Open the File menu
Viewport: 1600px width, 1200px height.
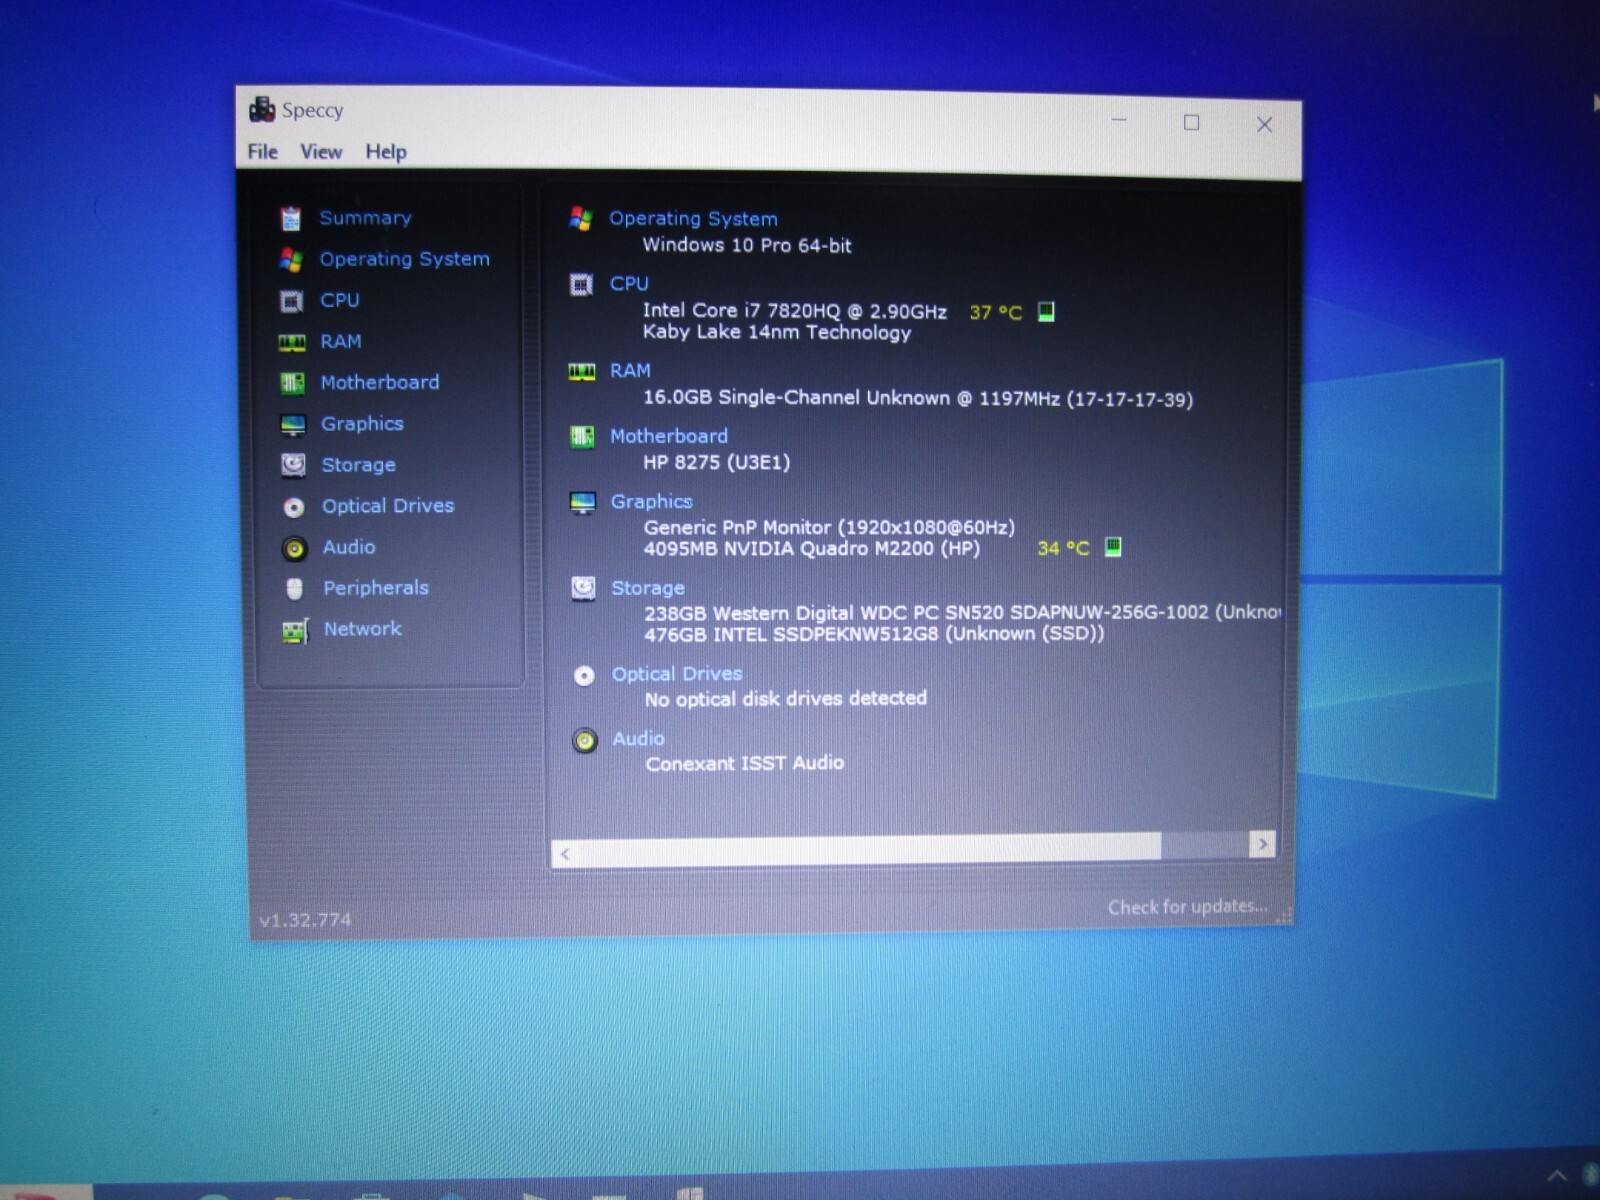263,151
